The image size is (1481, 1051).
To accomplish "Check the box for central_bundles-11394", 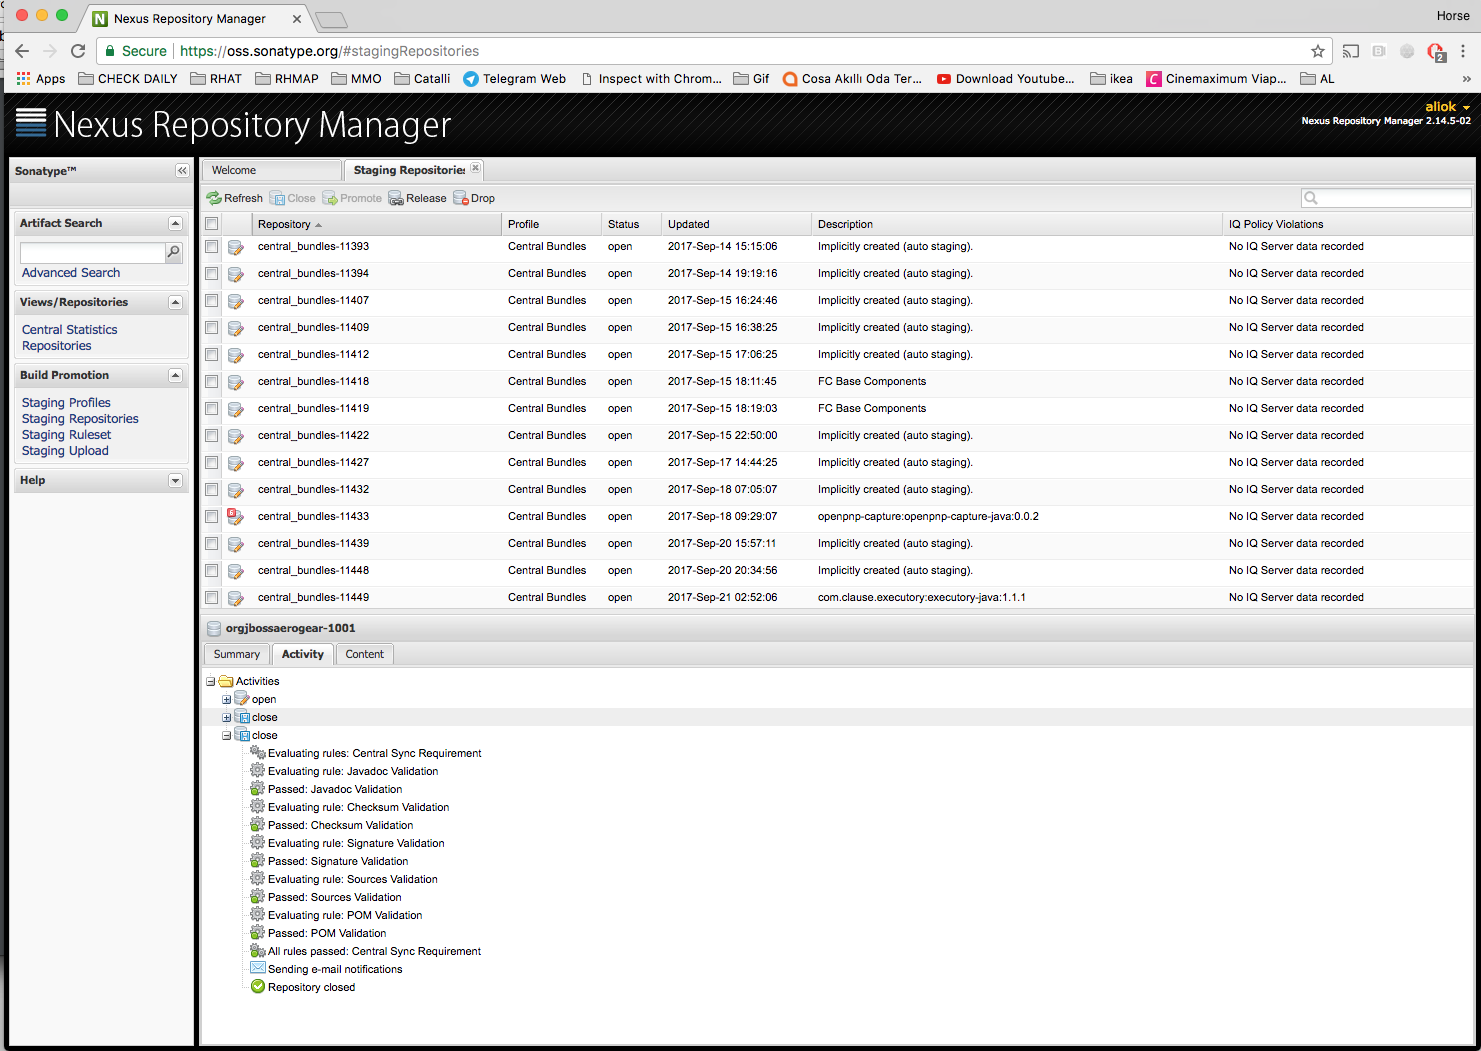I will click(212, 273).
